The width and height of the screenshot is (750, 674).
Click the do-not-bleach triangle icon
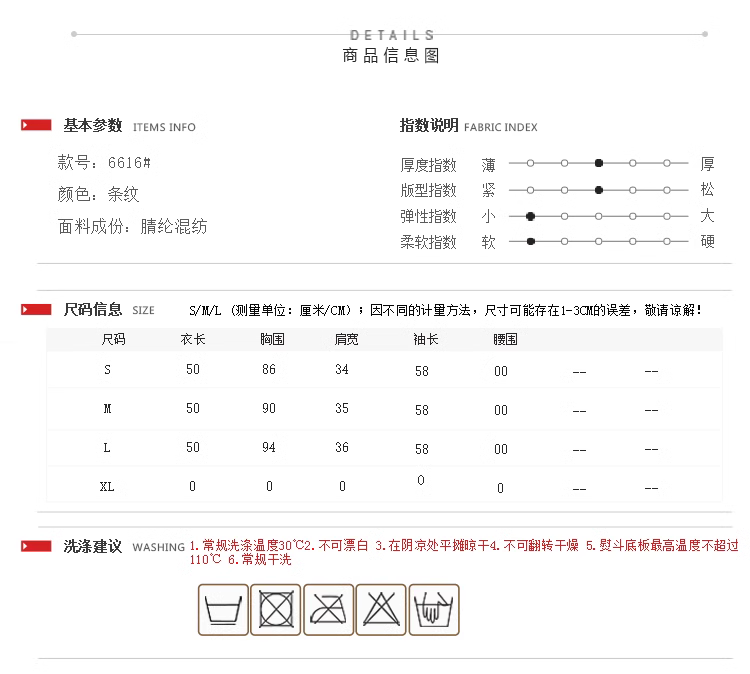tap(381, 609)
